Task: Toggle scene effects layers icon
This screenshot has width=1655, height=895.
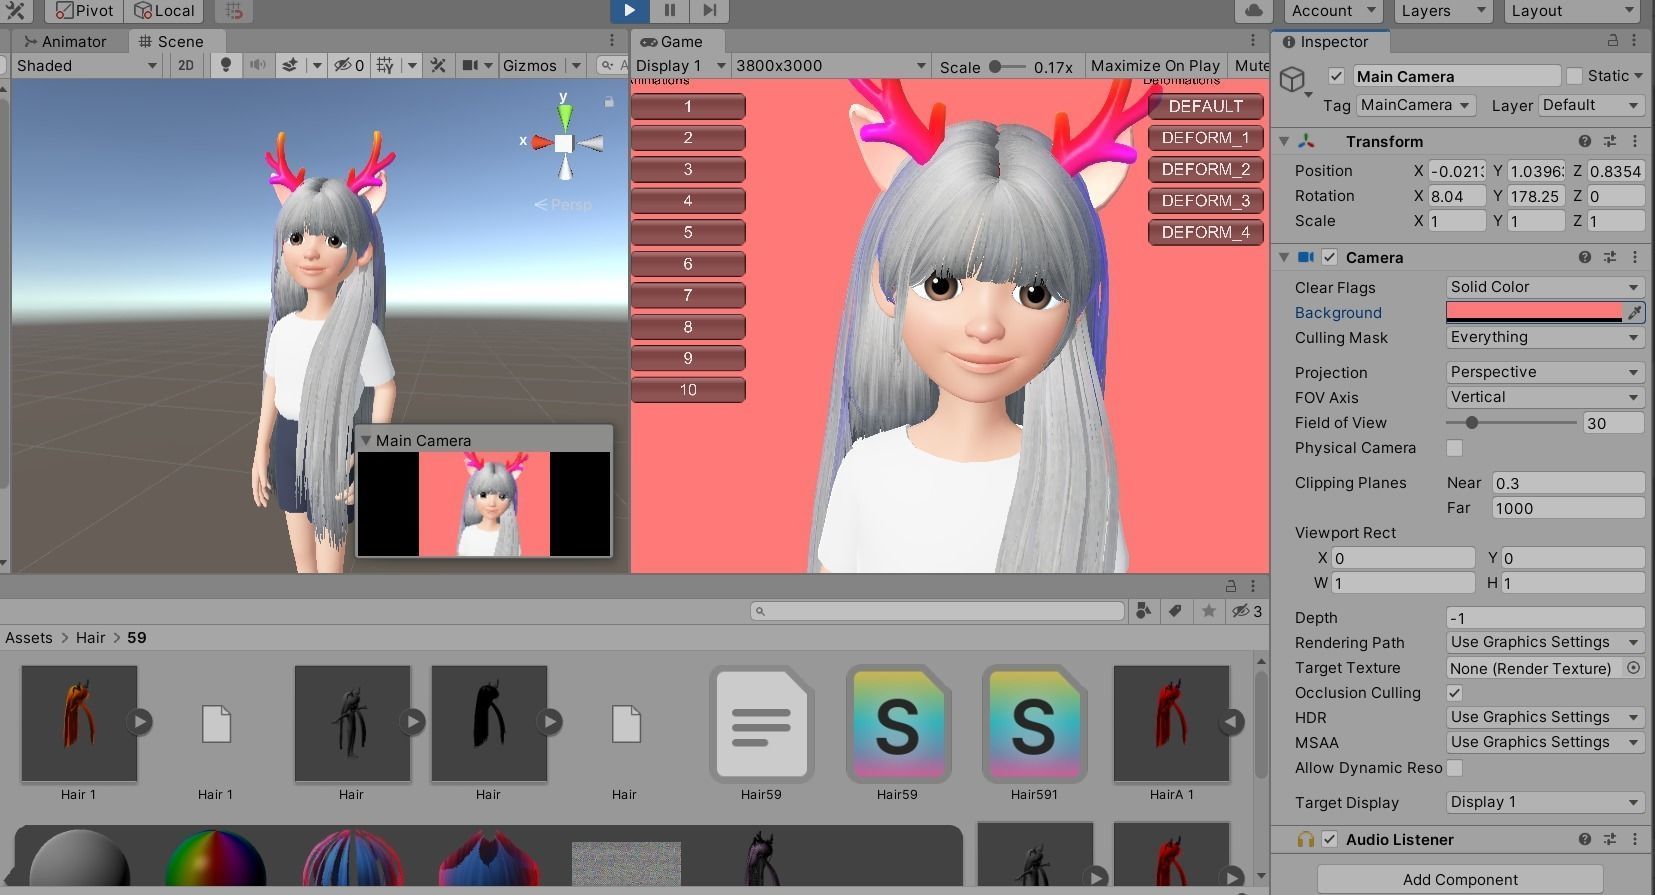Action: pyautogui.click(x=290, y=65)
